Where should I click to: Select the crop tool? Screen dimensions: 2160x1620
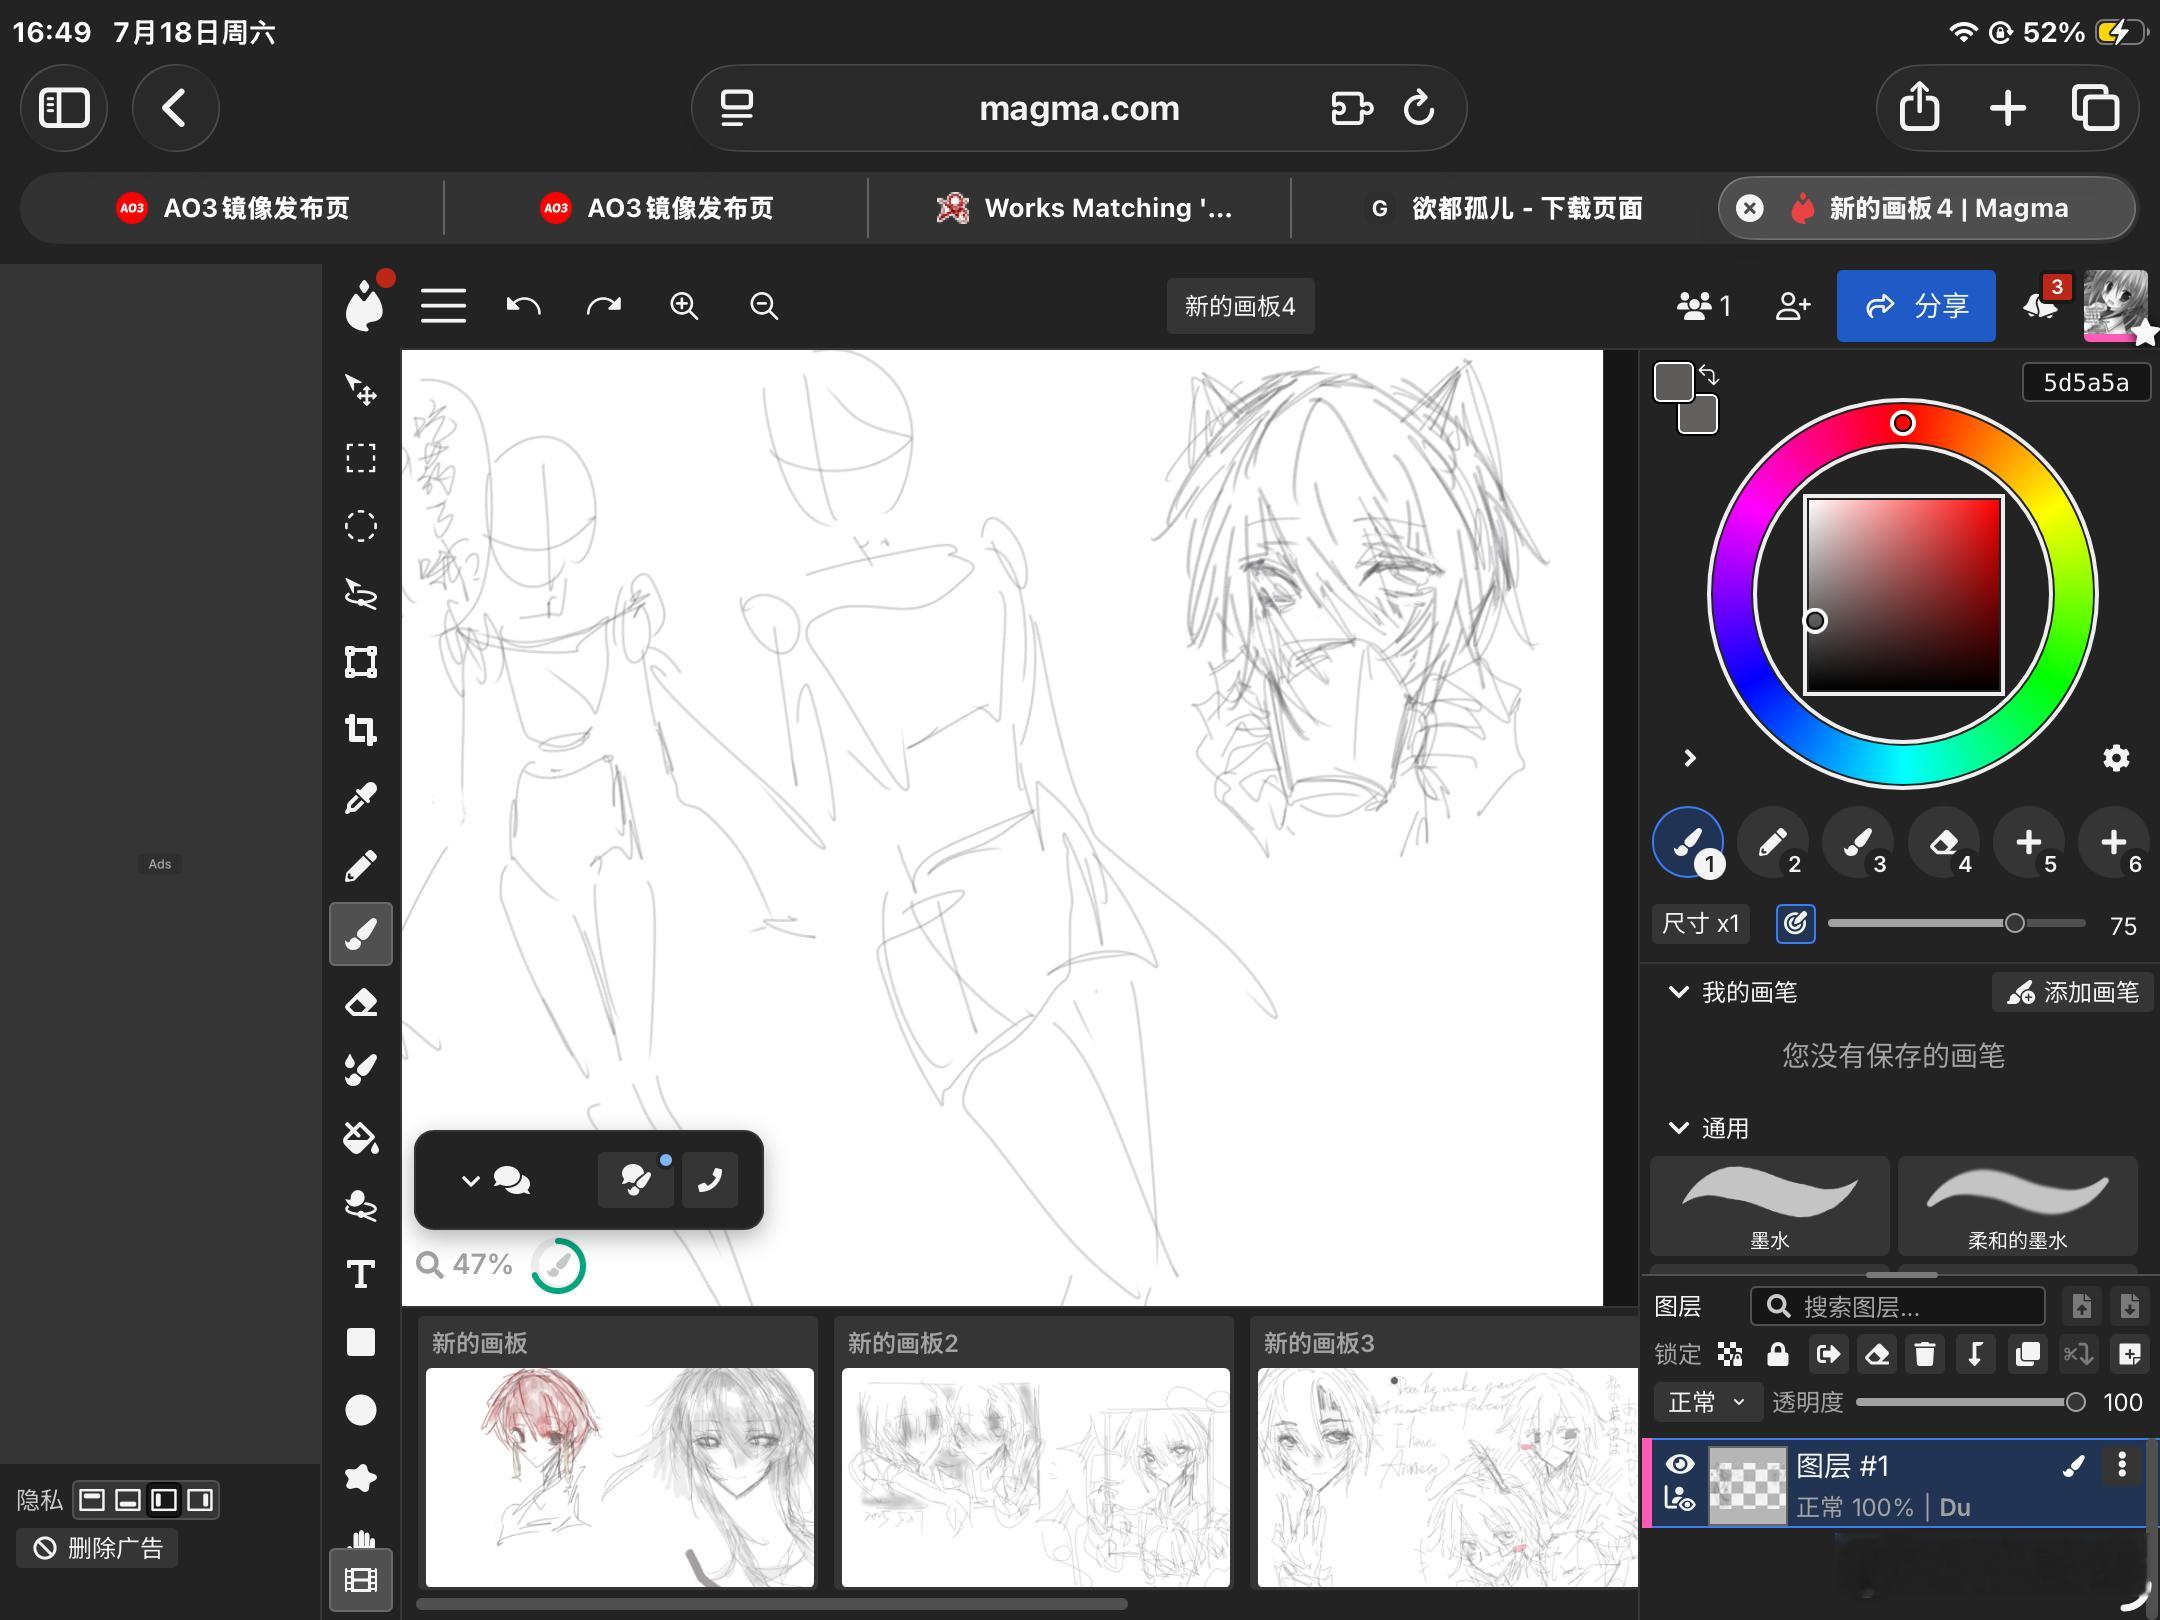(x=361, y=730)
